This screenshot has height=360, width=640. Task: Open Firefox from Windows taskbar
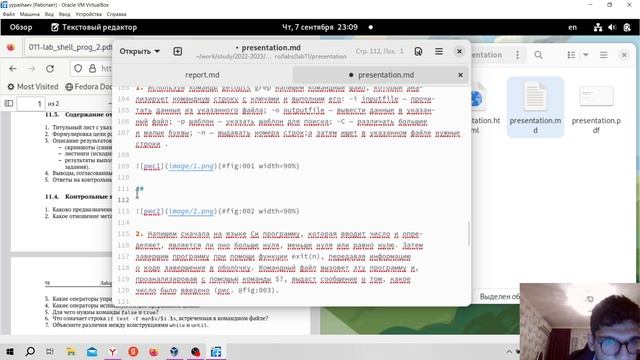154,351
